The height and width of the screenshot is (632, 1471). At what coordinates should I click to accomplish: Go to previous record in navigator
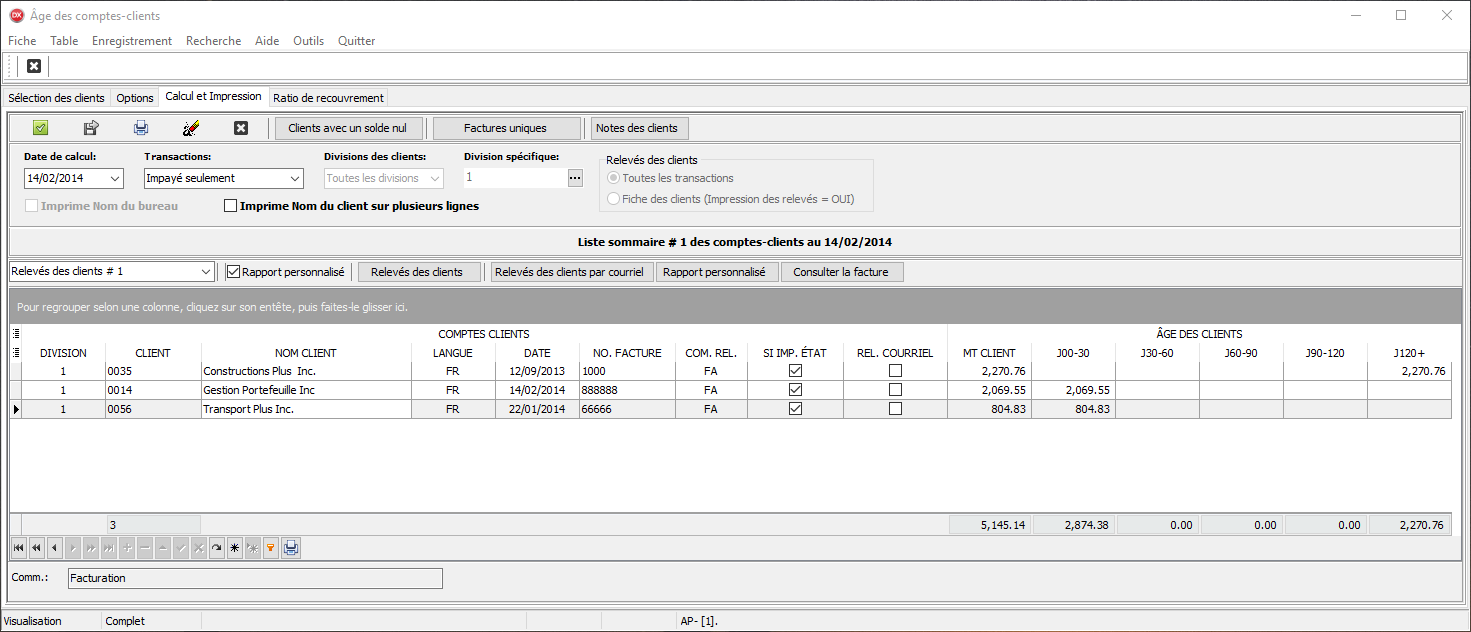[x=55, y=548]
